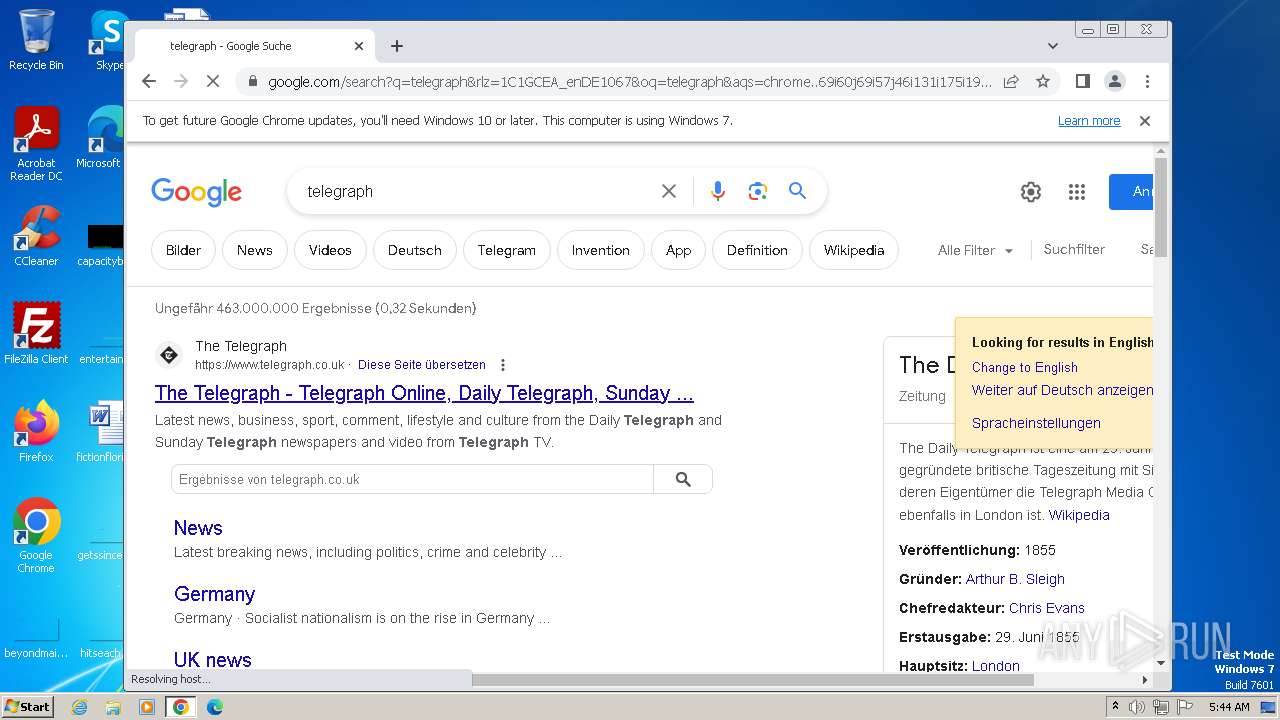Click the Google logo
The image size is (1280, 720).
(x=197, y=191)
